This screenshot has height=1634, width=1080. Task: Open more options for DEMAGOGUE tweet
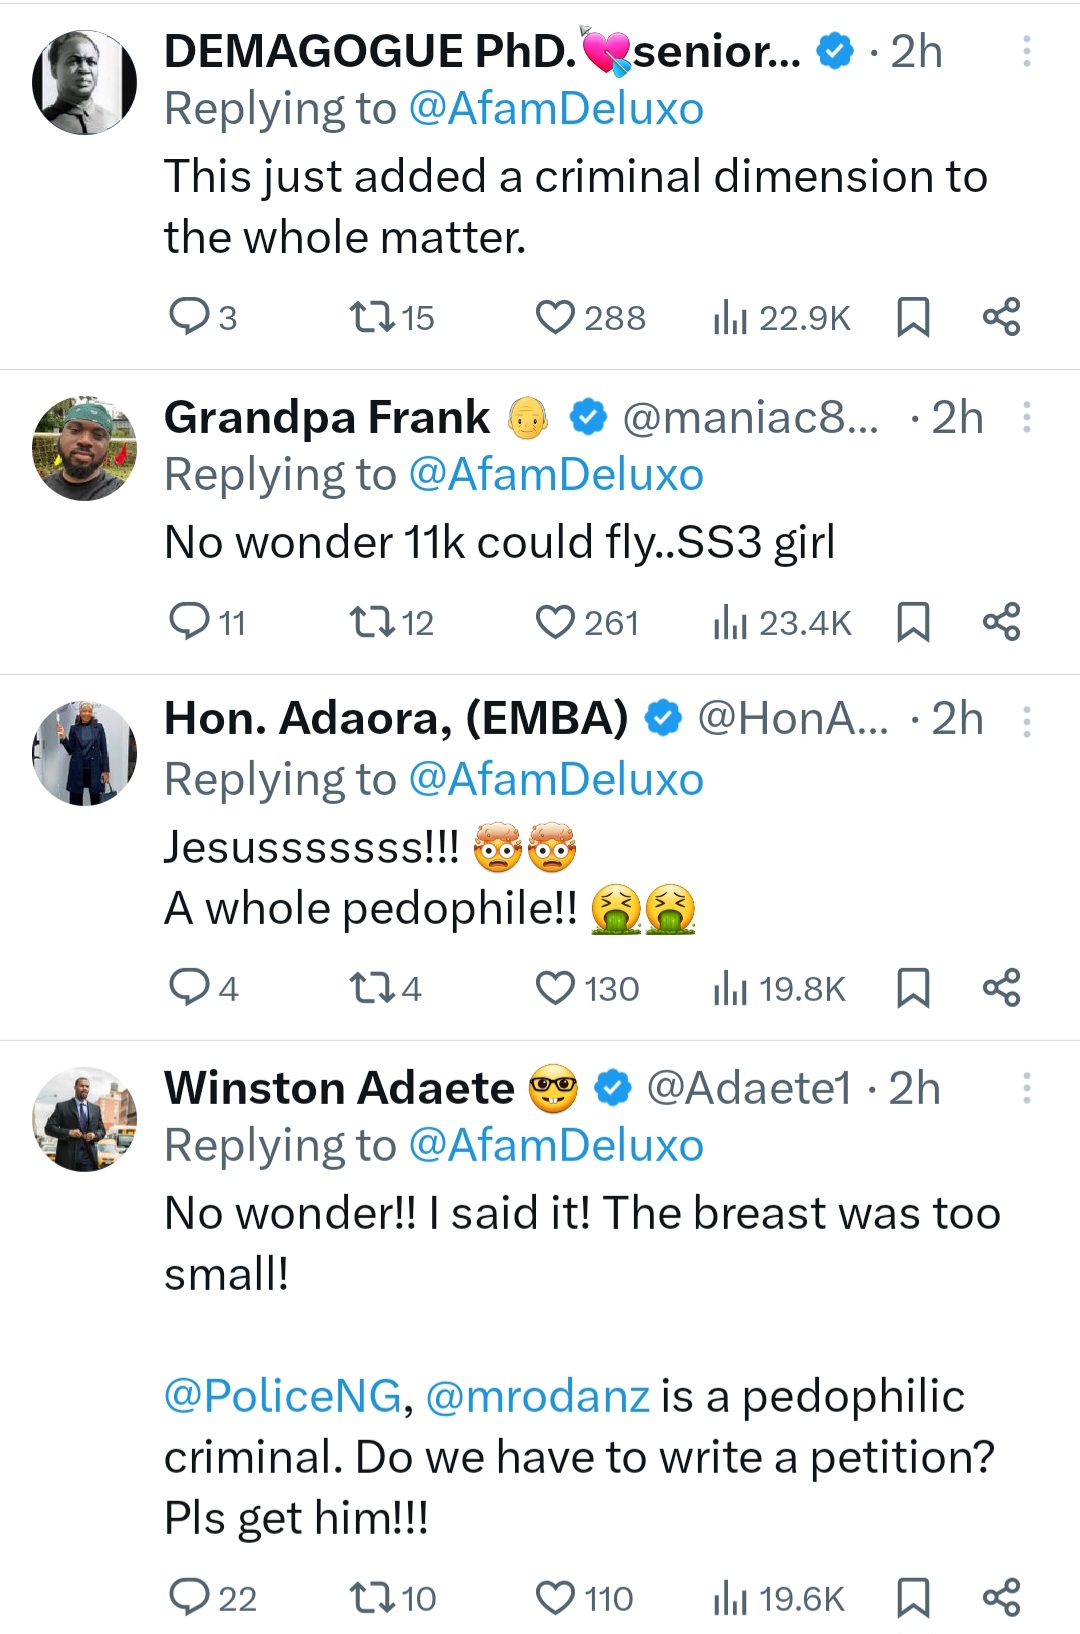[x=1026, y=52]
